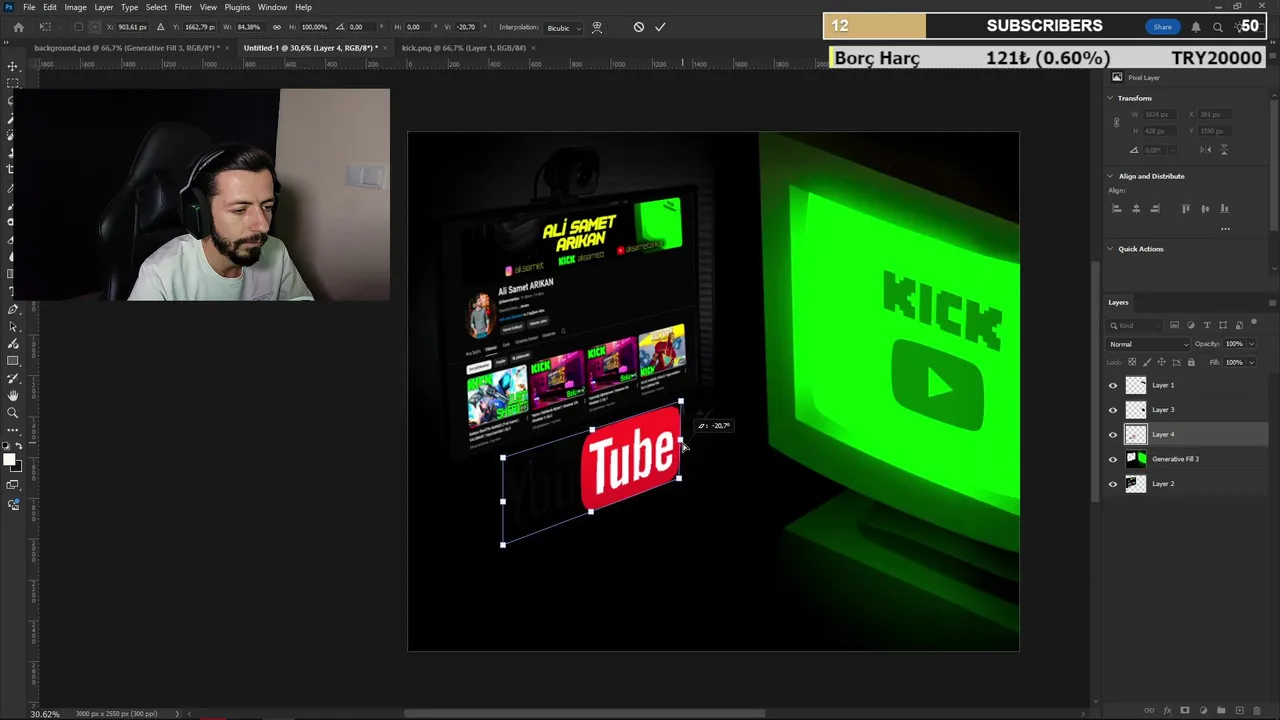1280x720 pixels.
Task: Select the Hand tool
Action: click(13, 395)
